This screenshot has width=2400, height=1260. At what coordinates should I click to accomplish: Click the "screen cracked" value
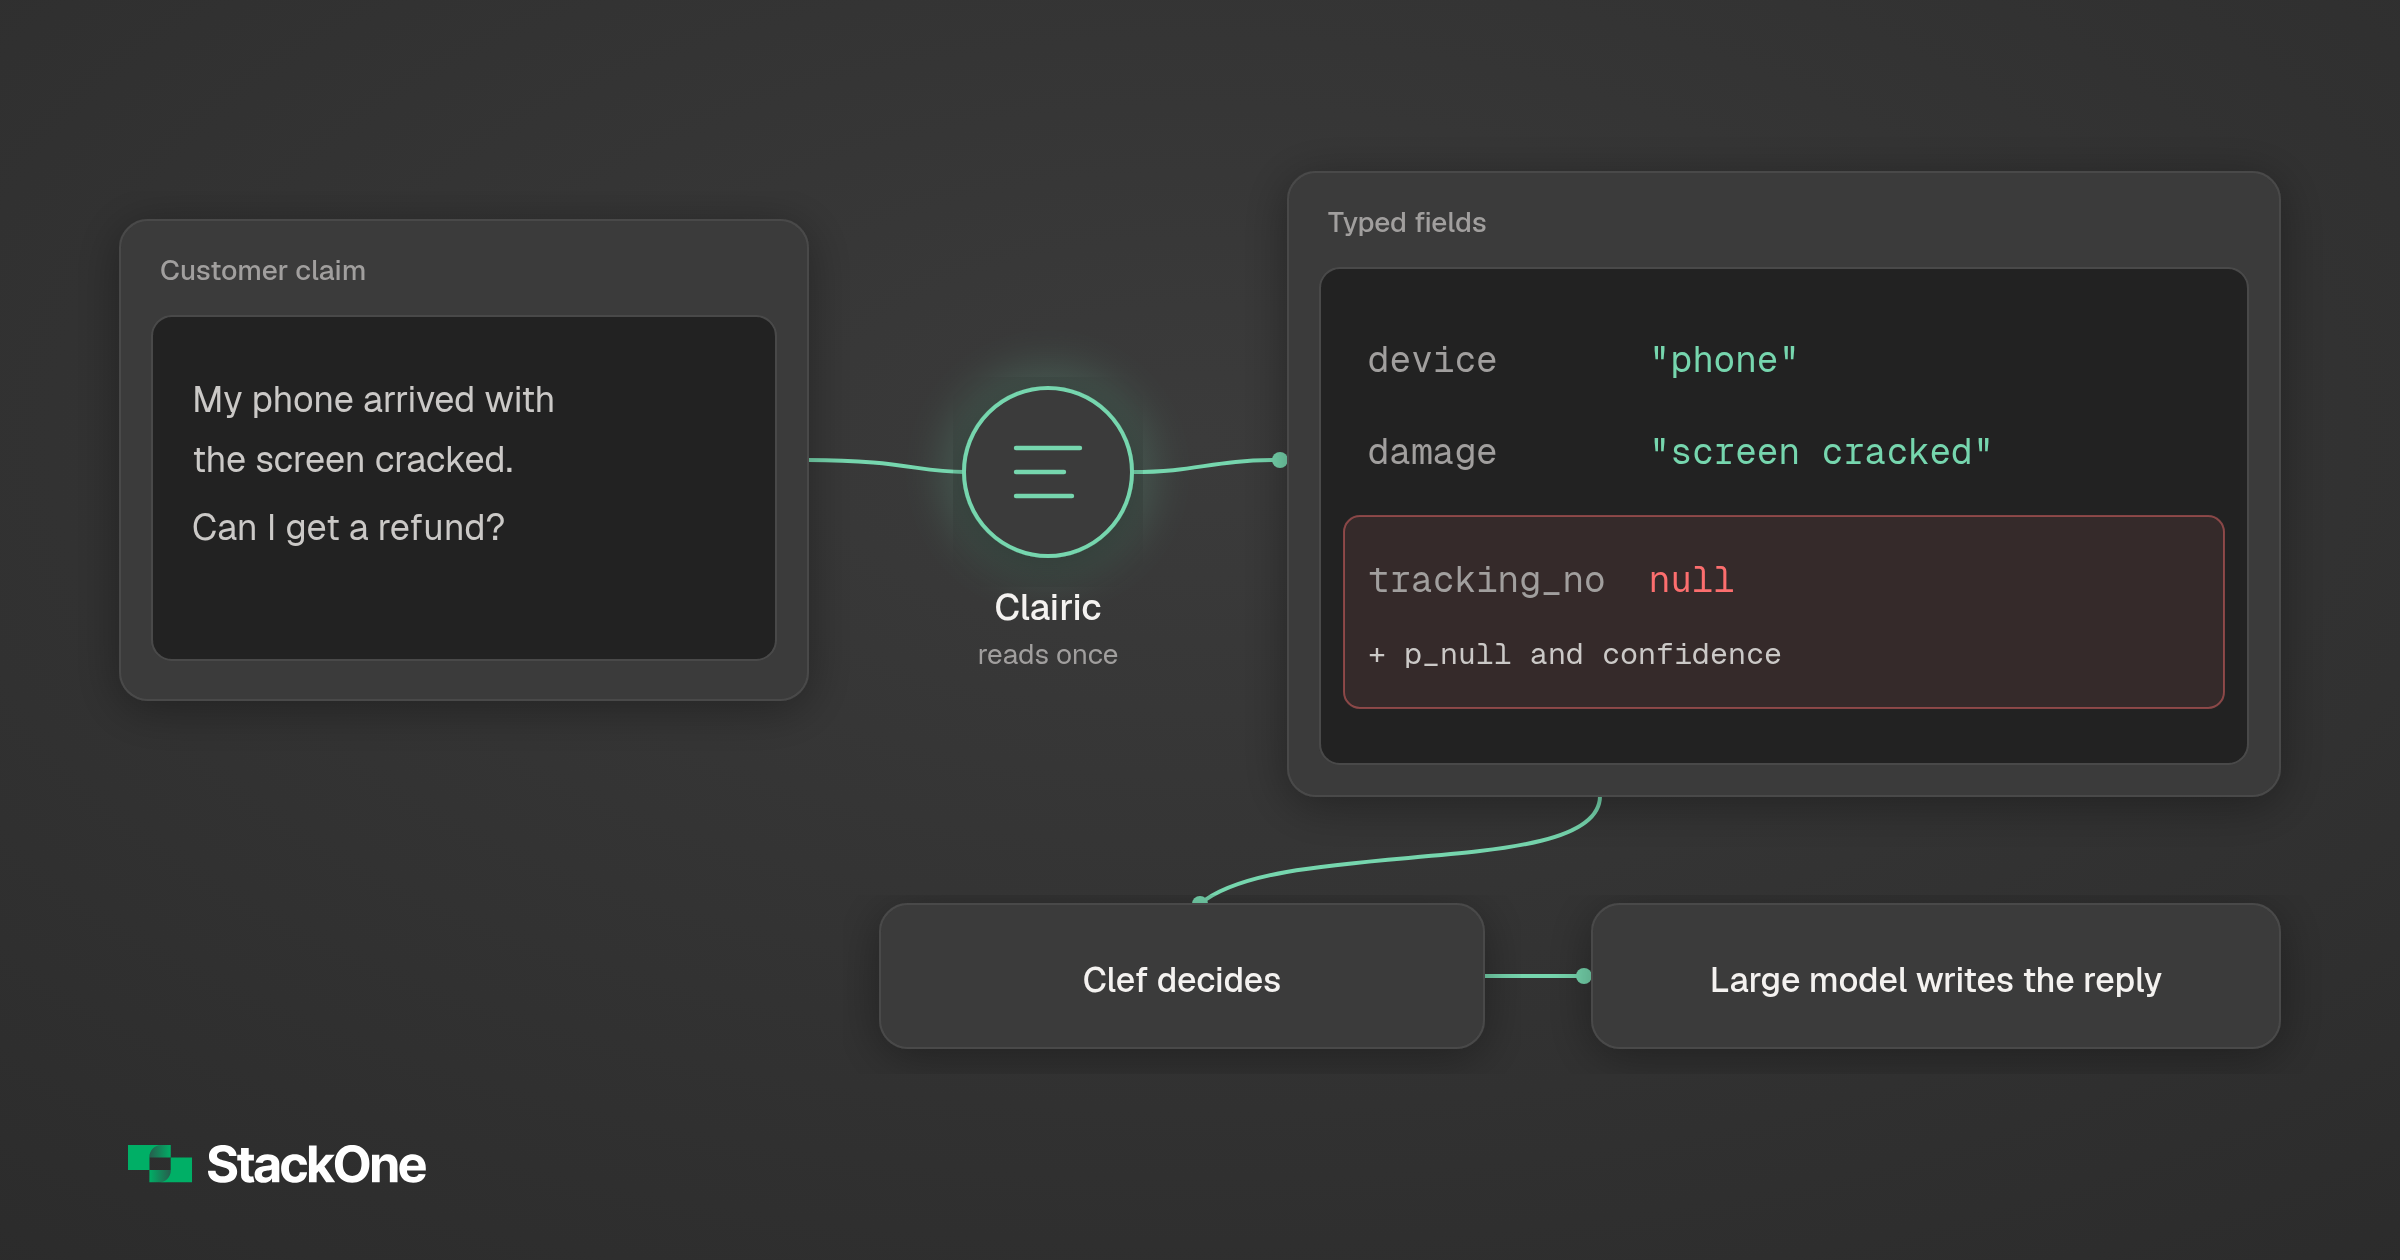1820,452
